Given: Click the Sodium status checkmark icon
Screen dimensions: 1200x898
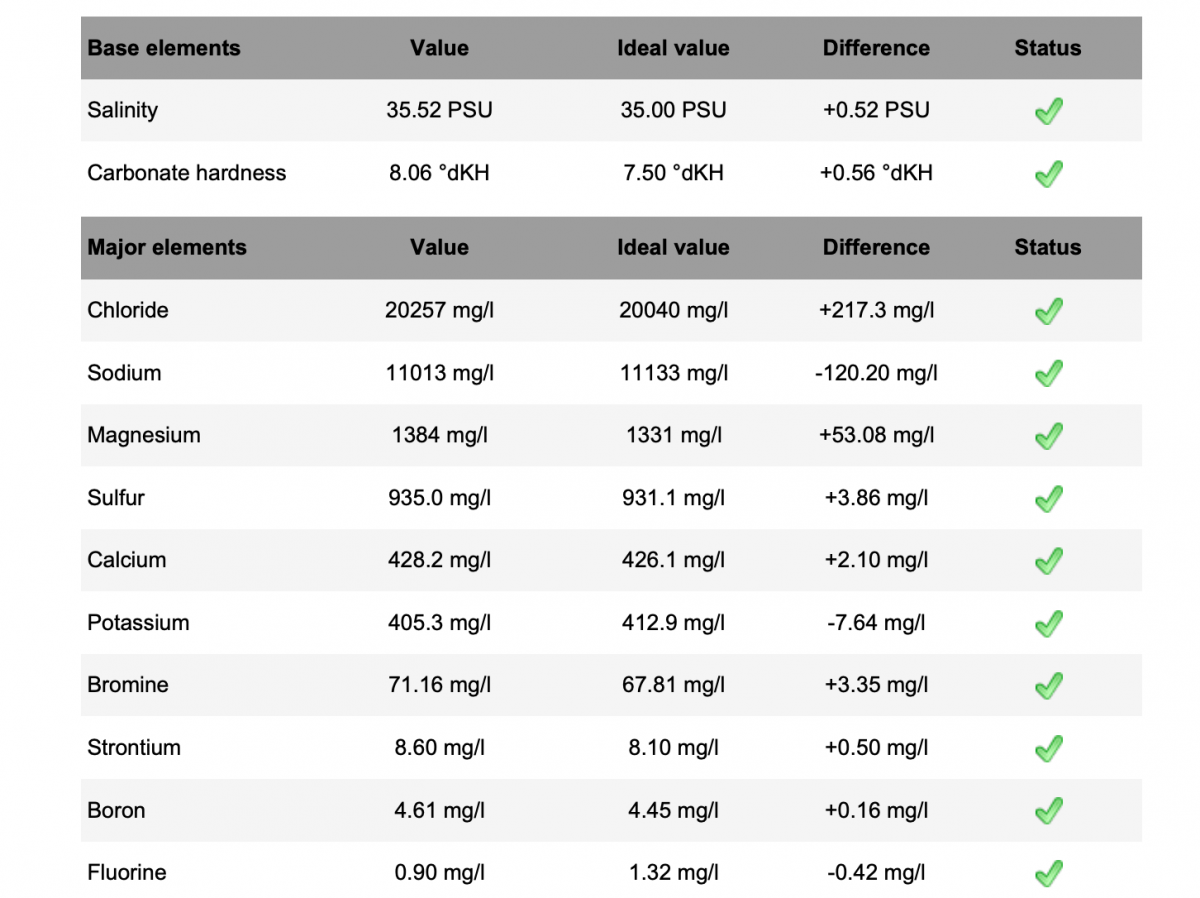Looking at the screenshot, I should [x=1048, y=374].
